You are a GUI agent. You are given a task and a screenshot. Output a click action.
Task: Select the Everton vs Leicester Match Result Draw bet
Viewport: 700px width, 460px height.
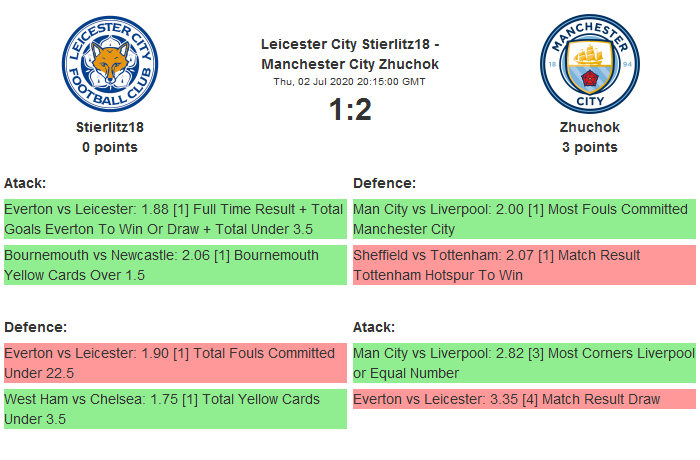pyautogui.click(x=523, y=399)
